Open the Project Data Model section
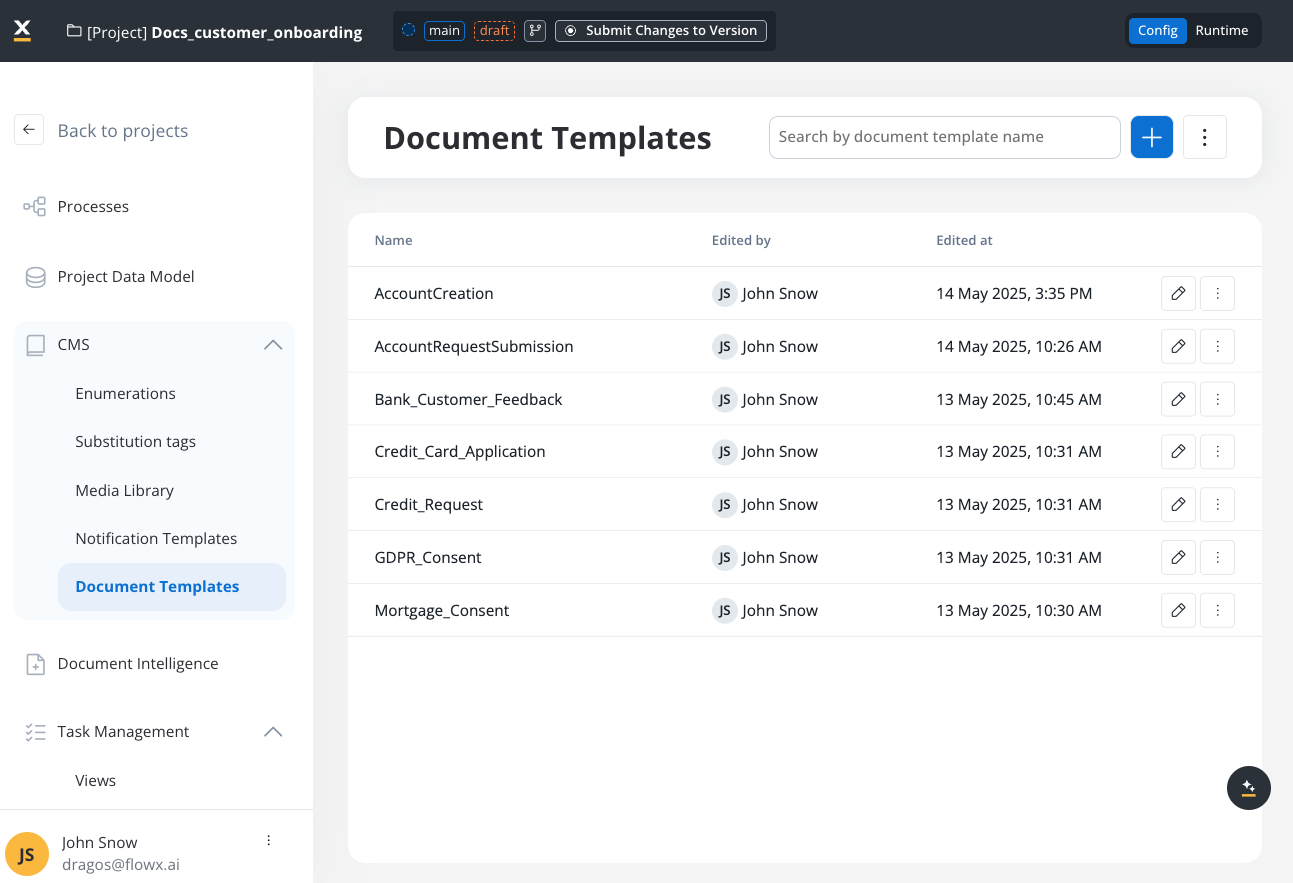 [x=126, y=277]
